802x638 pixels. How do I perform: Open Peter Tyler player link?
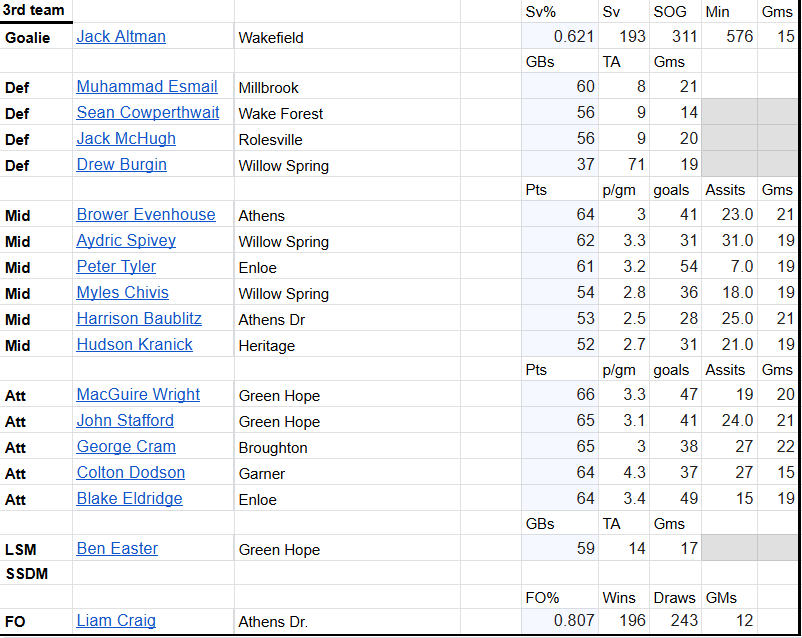(116, 267)
